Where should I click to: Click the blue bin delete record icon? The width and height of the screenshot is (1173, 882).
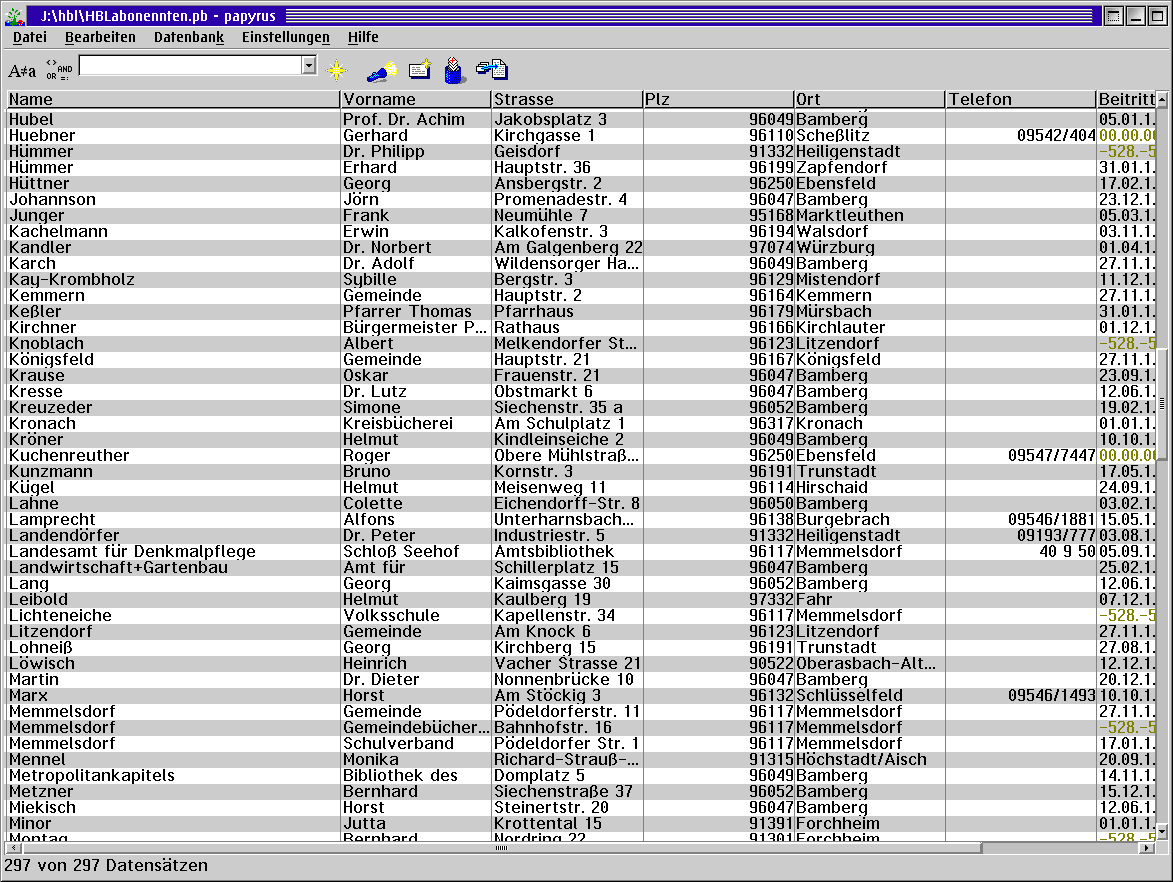tap(454, 70)
